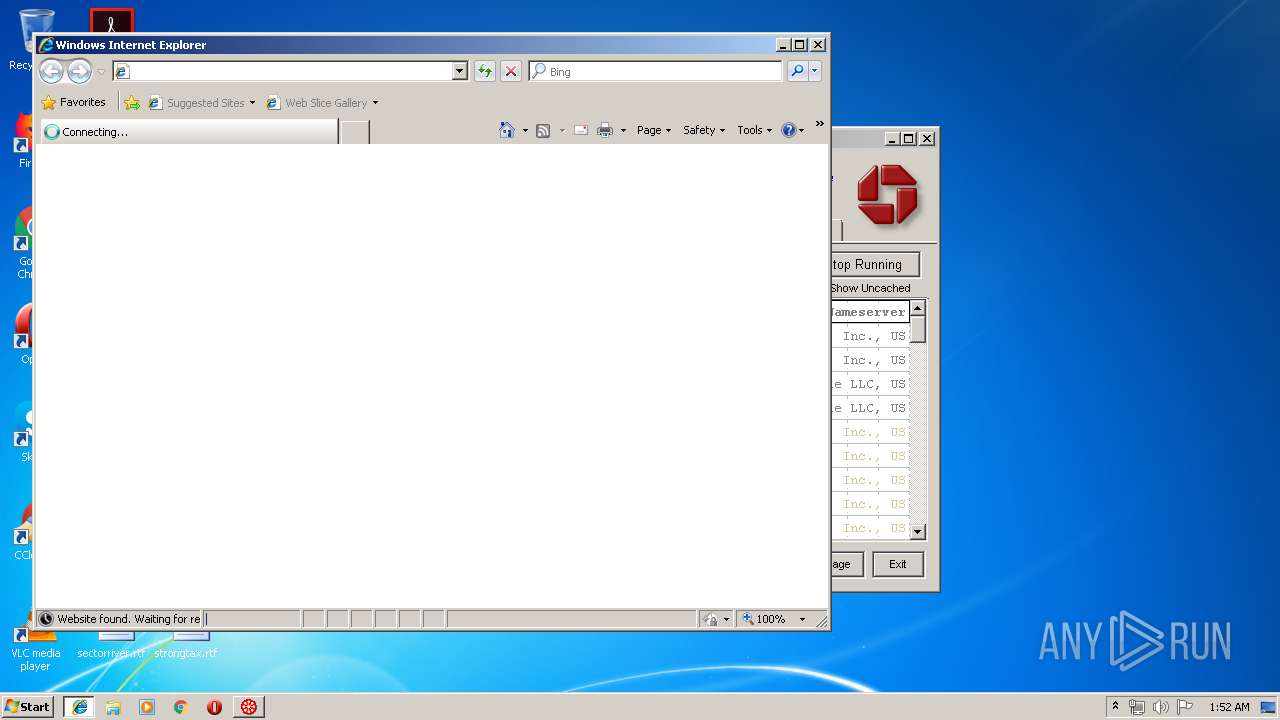This screenshot has width=1280, height=720.
Task: Expand the zoom level dropdown arrow
Action: [802, 619]
